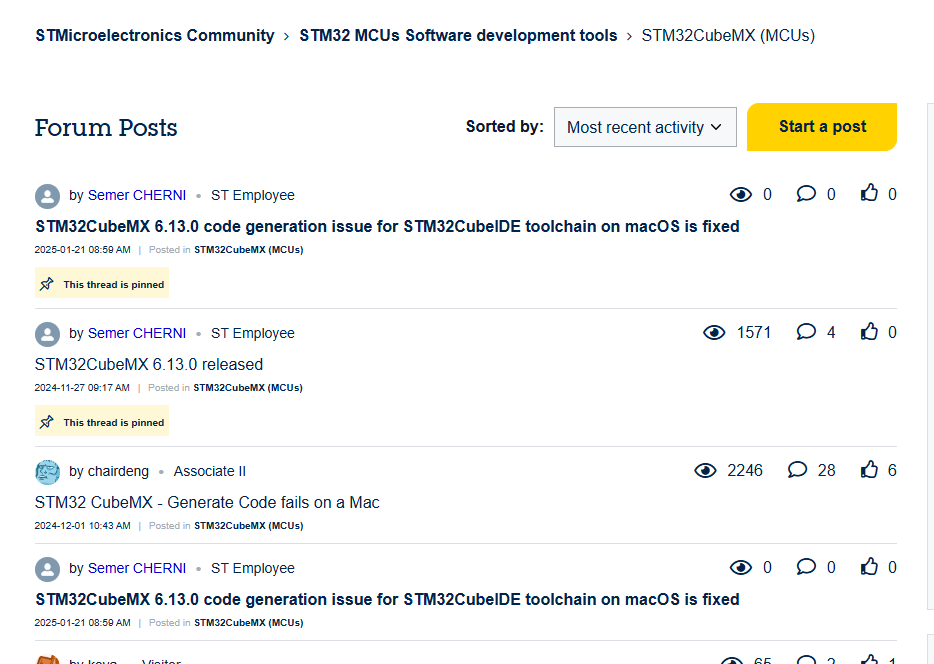The width and height of the screenshot is (934, 664).
Task: Click 'This thread is pinned' under '6.13.0 released'
Action: click(114, 423)
